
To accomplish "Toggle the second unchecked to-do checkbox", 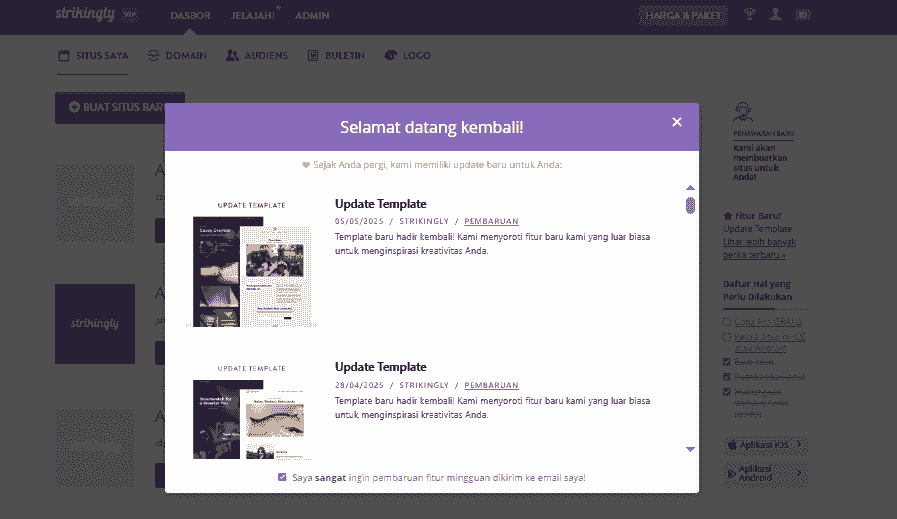I will click(727, 337).
